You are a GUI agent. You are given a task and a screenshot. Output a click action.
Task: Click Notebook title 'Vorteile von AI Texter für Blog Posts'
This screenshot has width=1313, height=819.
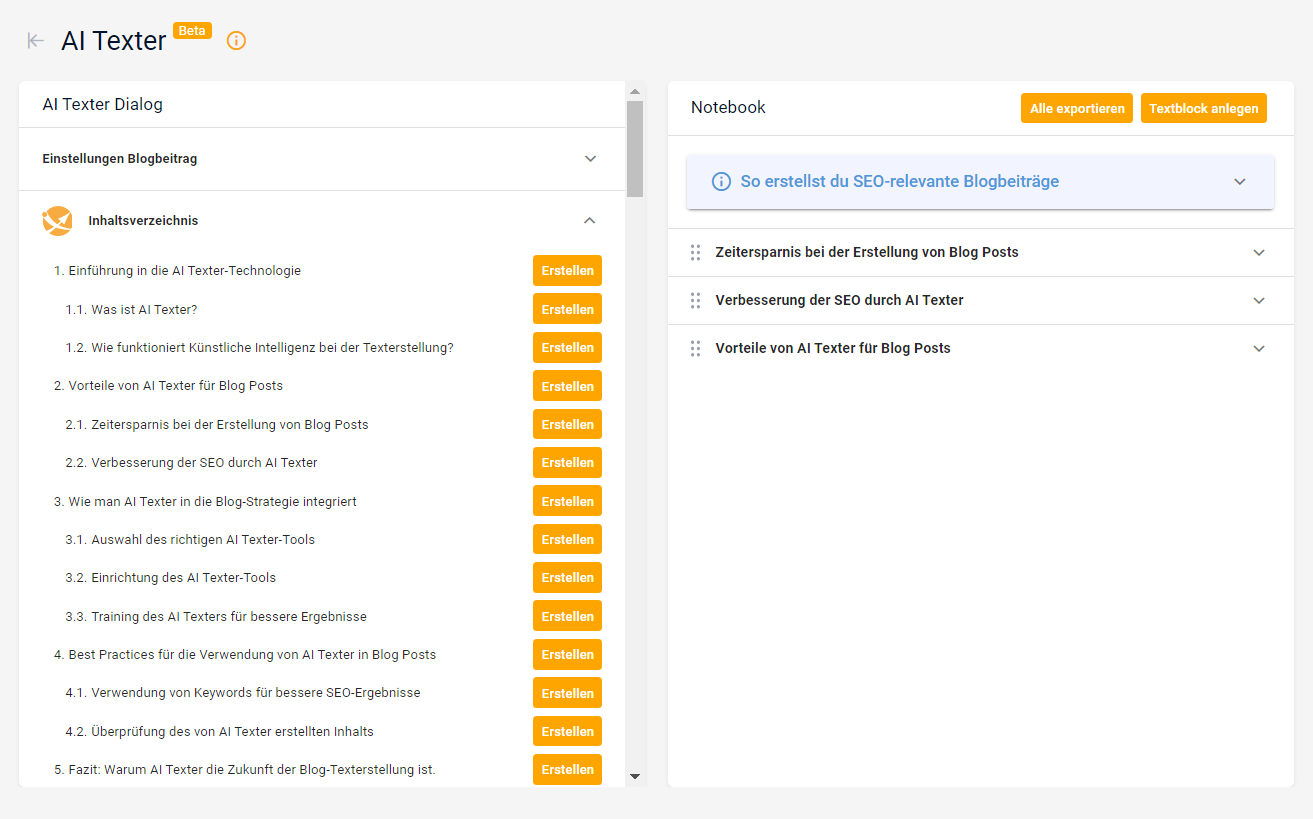point(833,349)
